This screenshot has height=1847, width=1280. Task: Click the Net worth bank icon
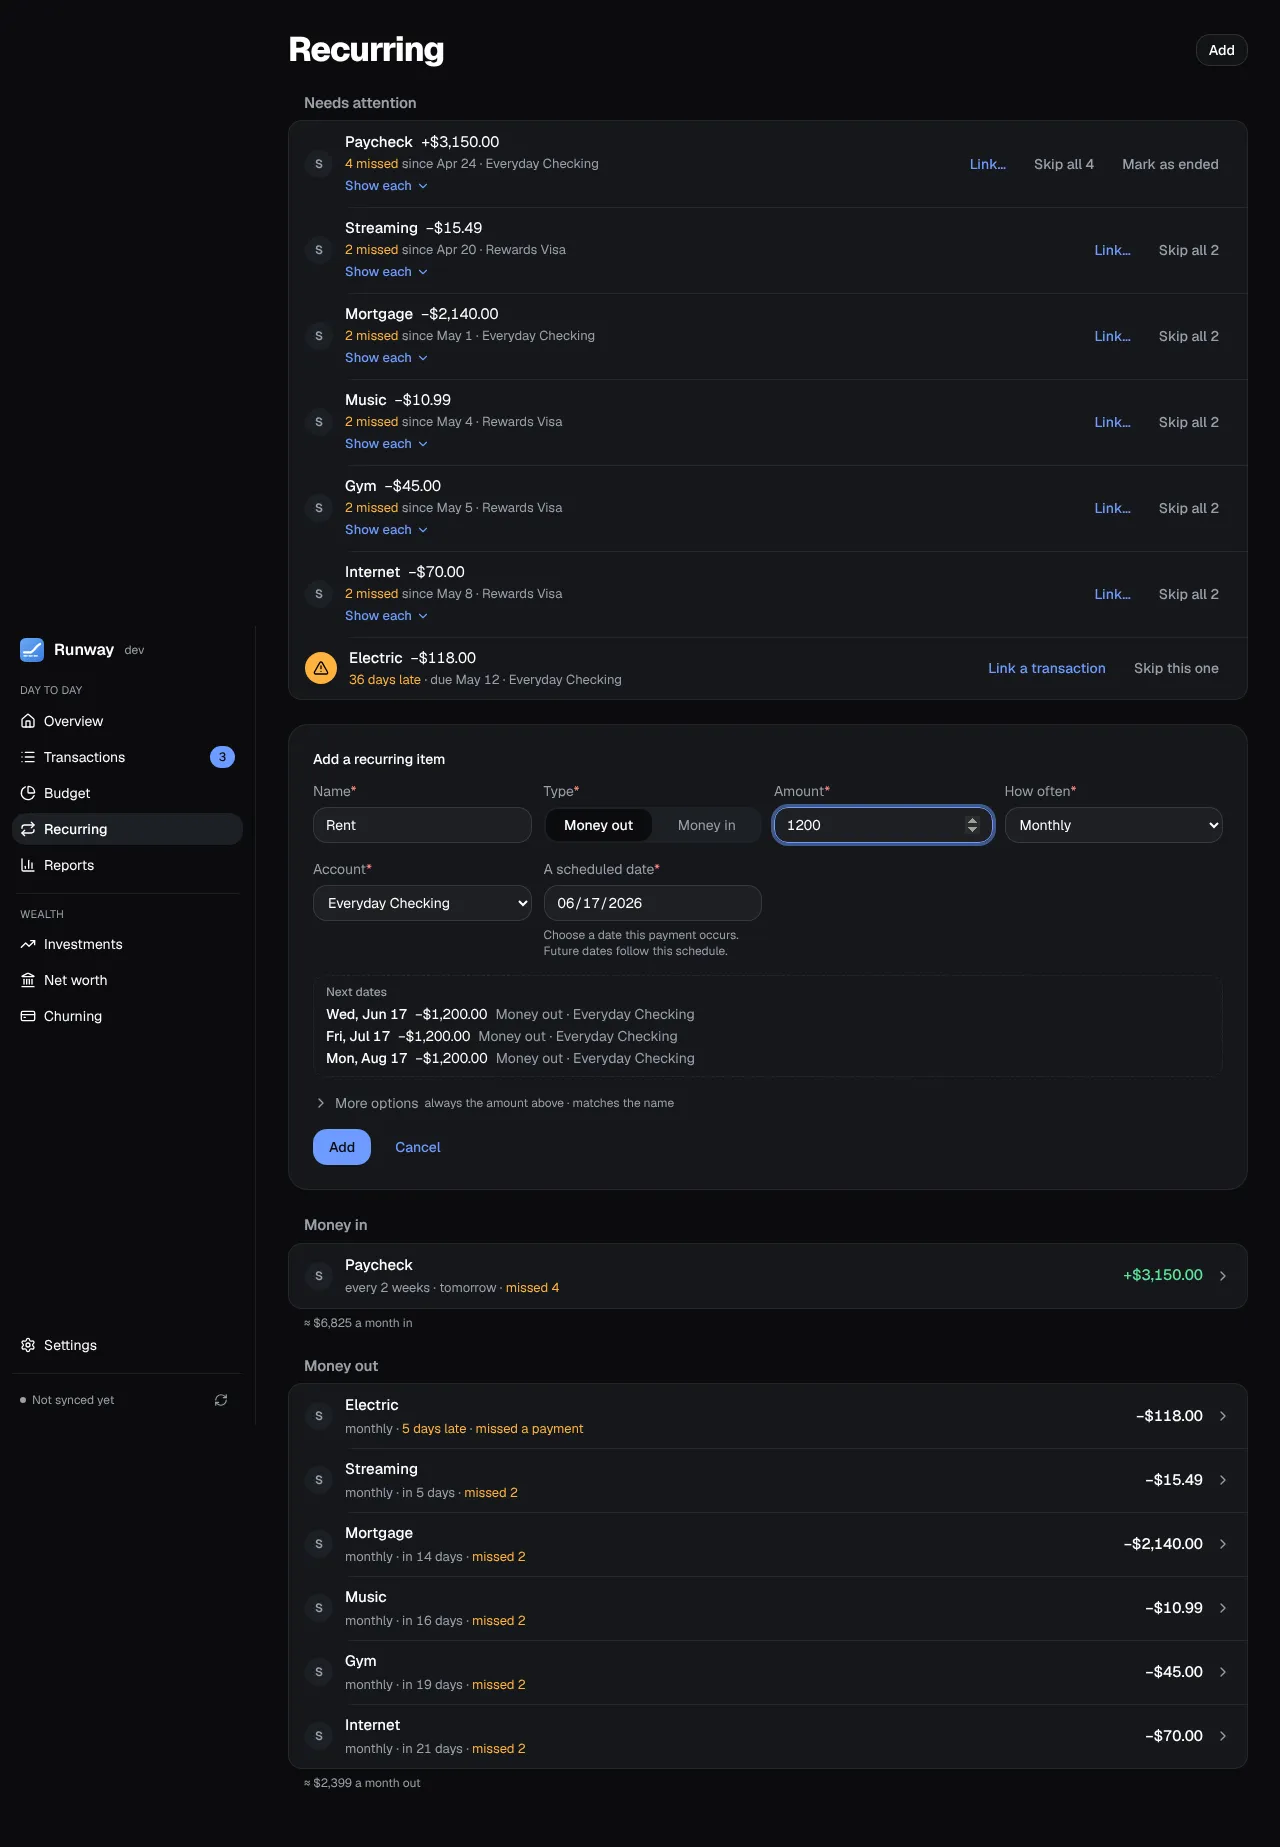[28, 980]
